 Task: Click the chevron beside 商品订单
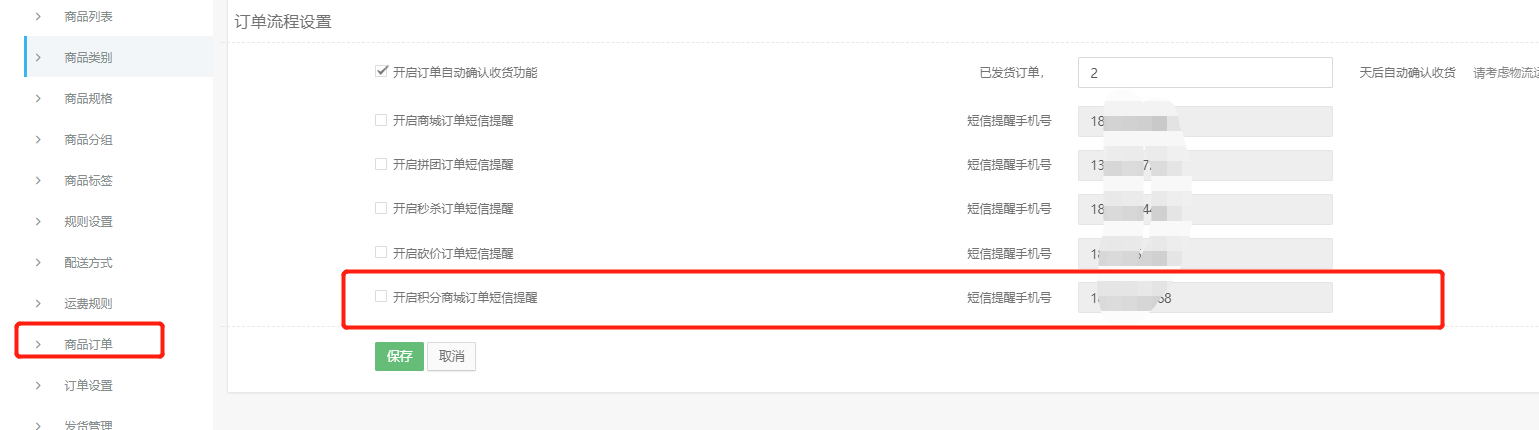point(38,344)
